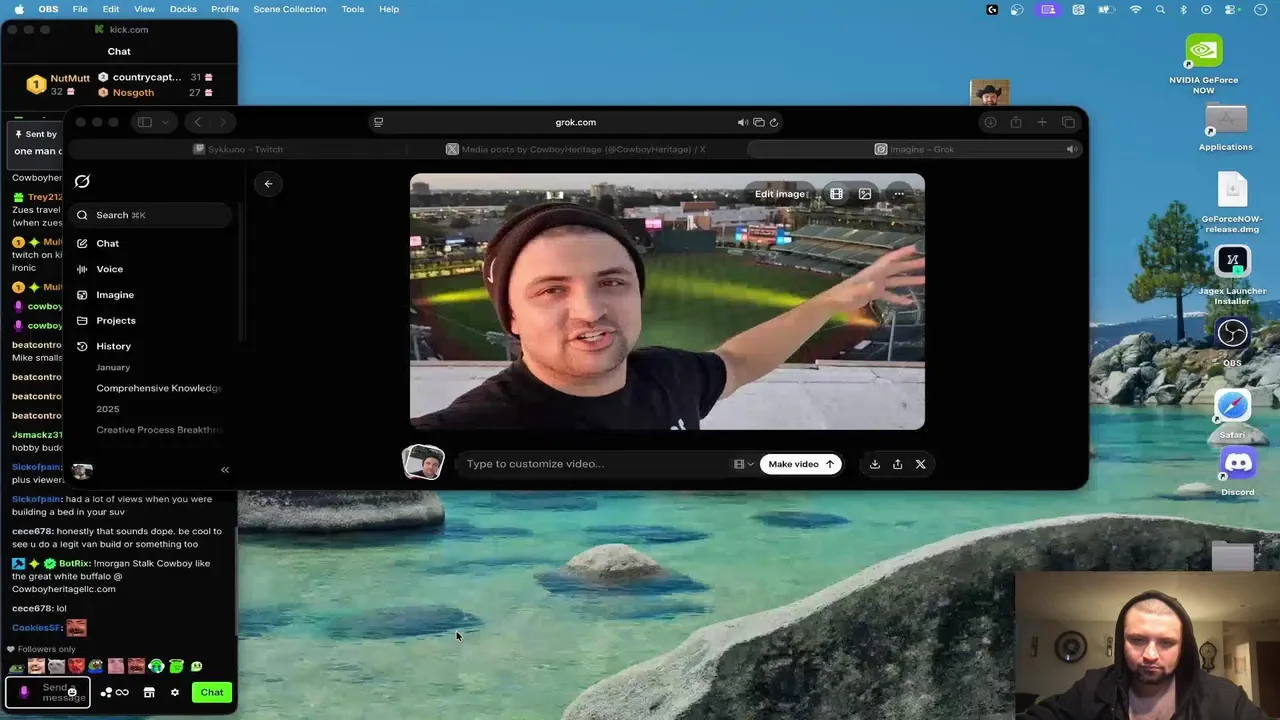The width and height of the screenshot is (1280, 720).
Task: Open Comprehensive Knowledge history entry
Action: pos(159,388)
